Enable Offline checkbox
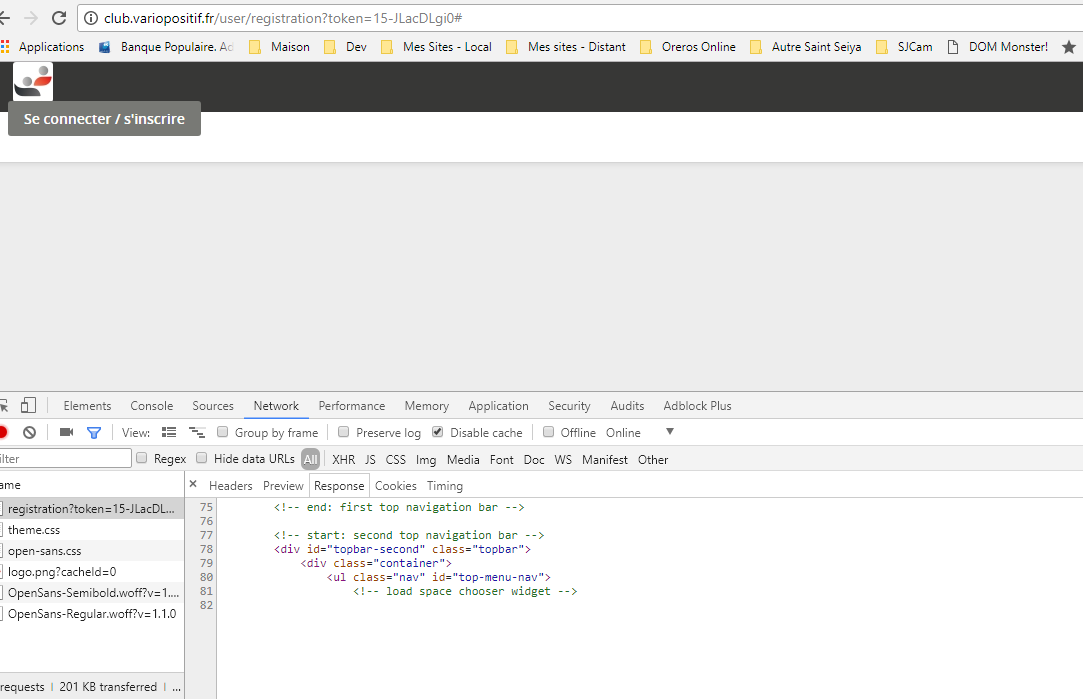1083x699 pixels. point(548,432)
